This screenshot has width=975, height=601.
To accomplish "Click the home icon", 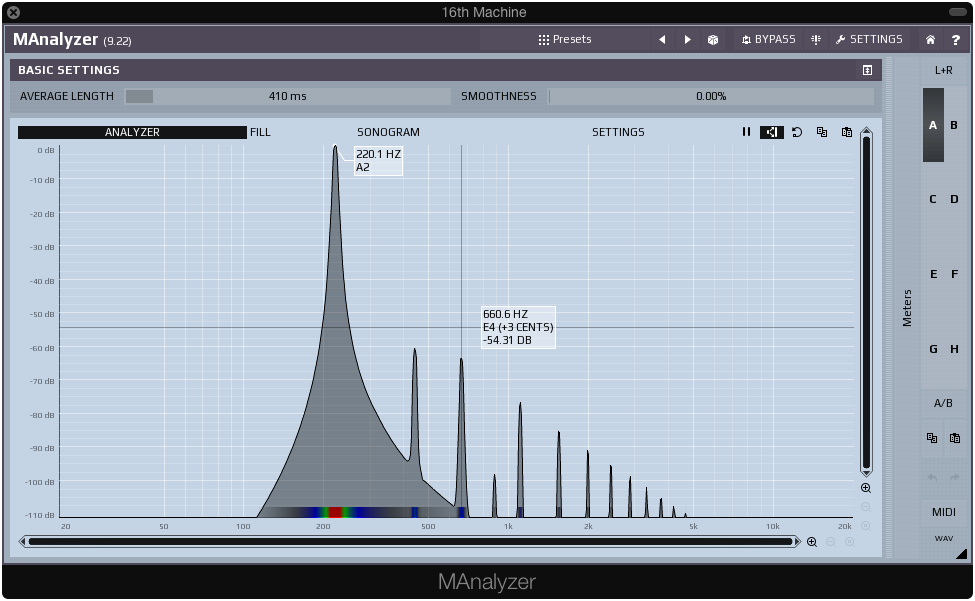I will [930, 39].
